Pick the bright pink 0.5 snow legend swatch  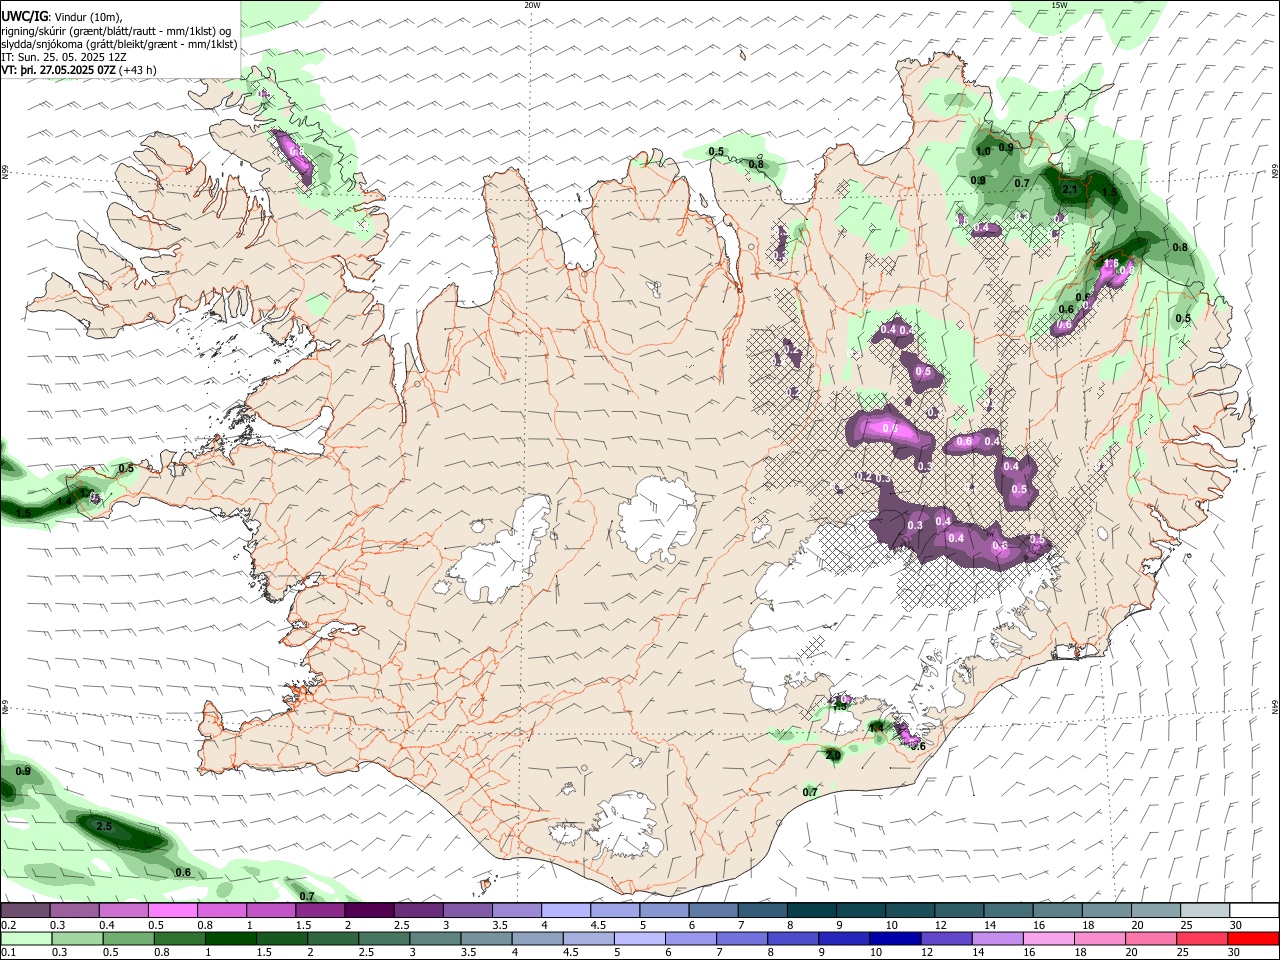(x=172, y=910)
